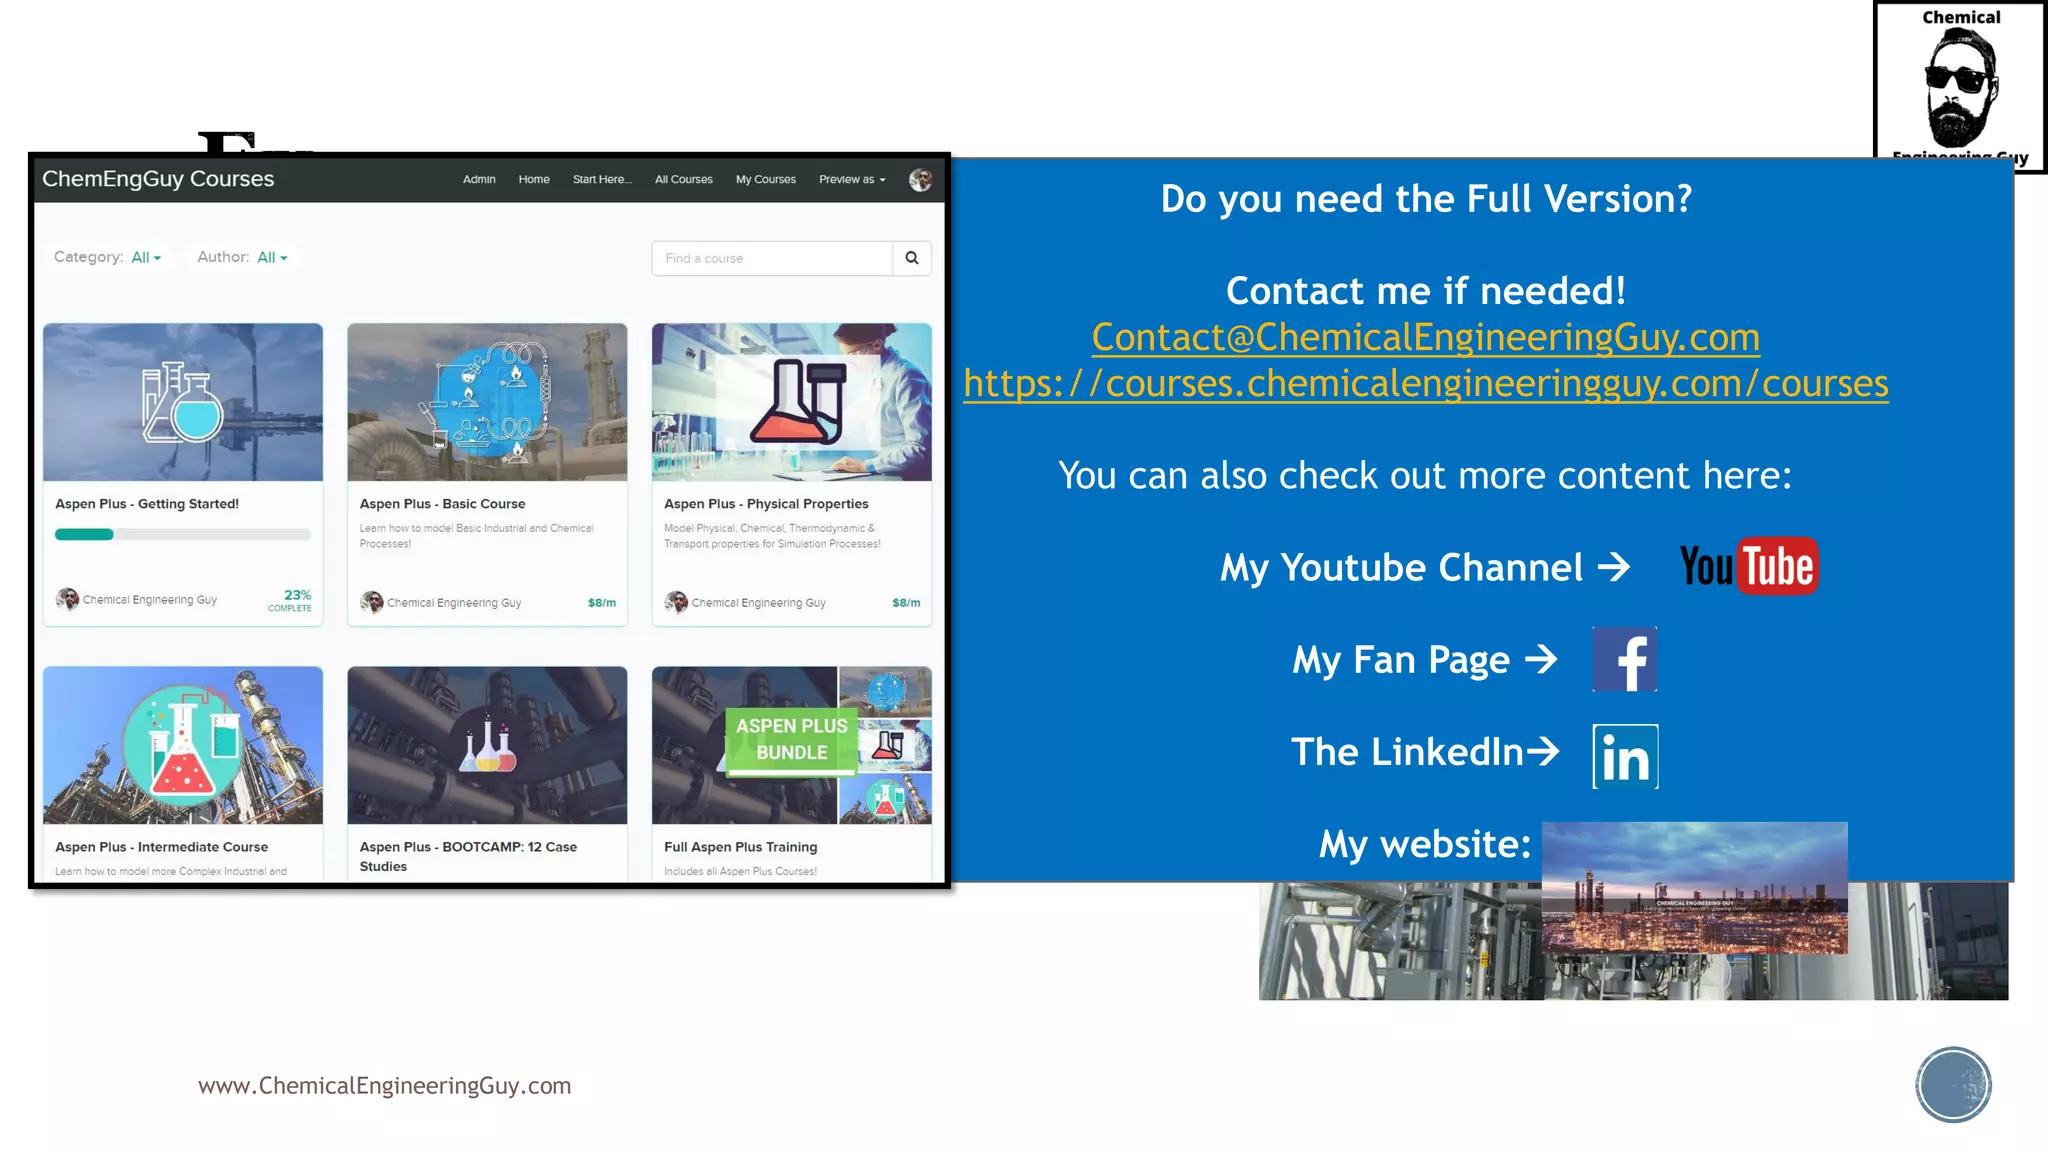Open the Facebook fan page icon
Image resolution: width=2048 pixels, height=1152 pixels.
(x=1624, y=659)
